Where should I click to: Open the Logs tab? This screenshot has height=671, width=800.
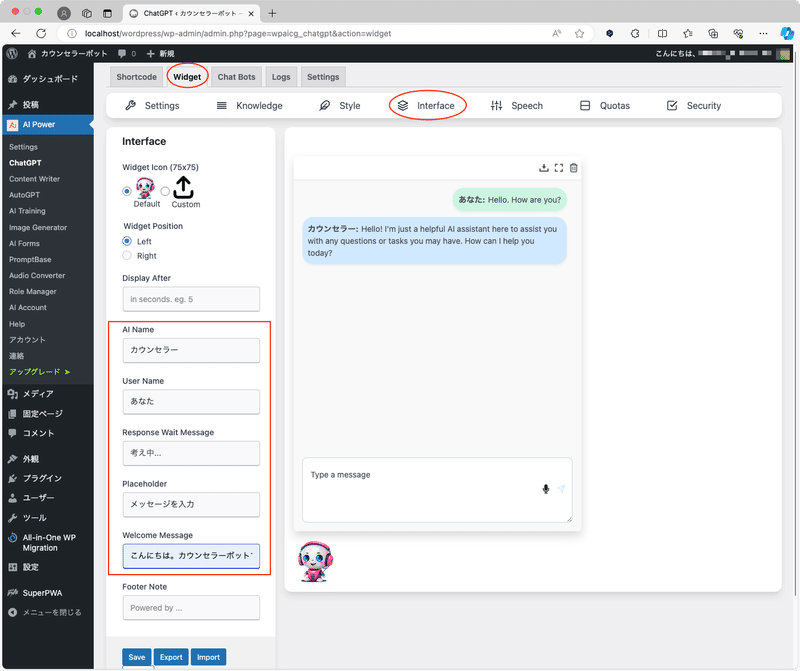[x=281, y=77]
